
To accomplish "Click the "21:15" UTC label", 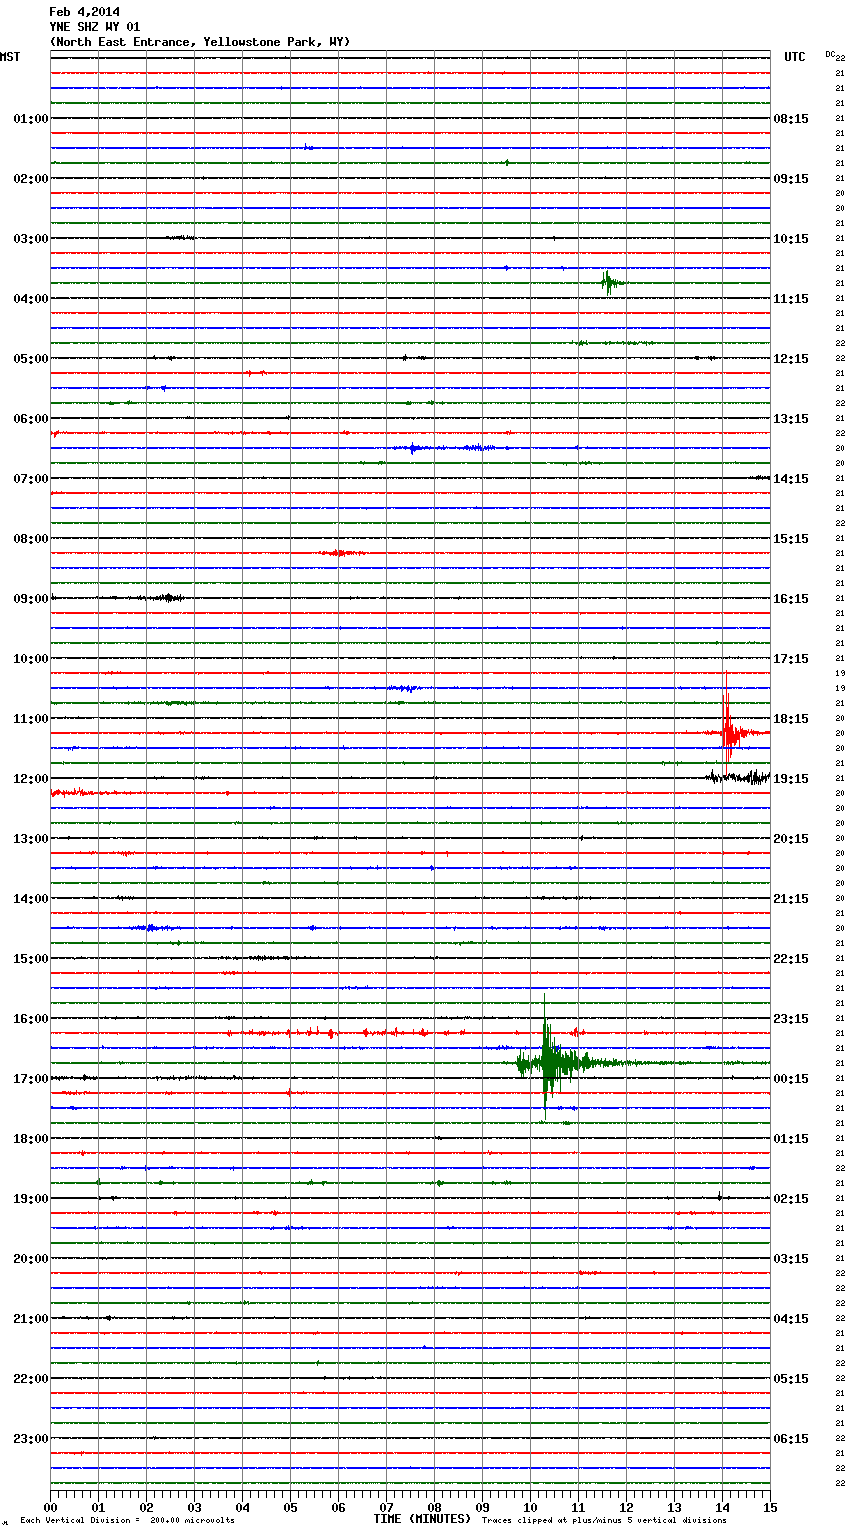I will click(791, 899).
